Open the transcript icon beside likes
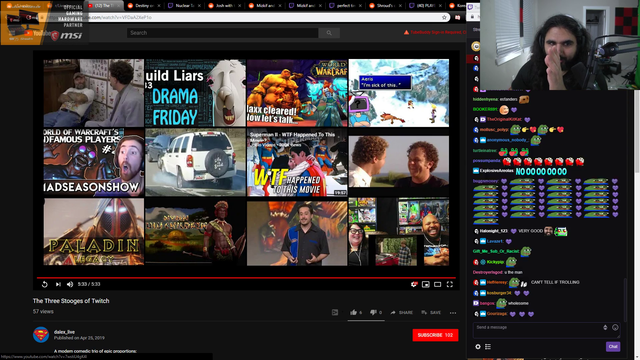Image resolution: width=640 pixels, height=360 pixels. coord(335,313)
